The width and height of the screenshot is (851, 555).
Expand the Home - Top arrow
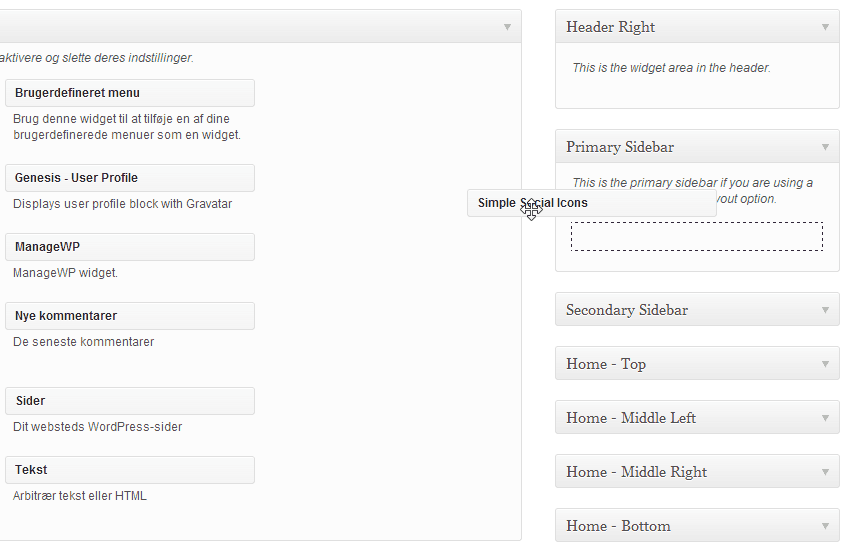click(825, 364)
